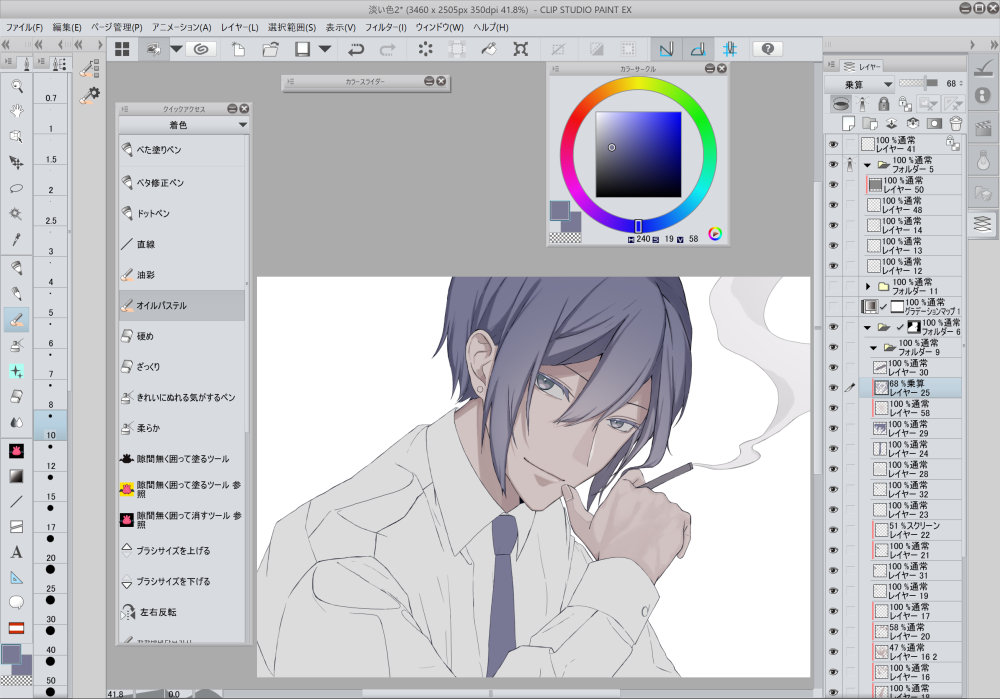Select the Zoom magnifier tool

[x=16, y=86]
